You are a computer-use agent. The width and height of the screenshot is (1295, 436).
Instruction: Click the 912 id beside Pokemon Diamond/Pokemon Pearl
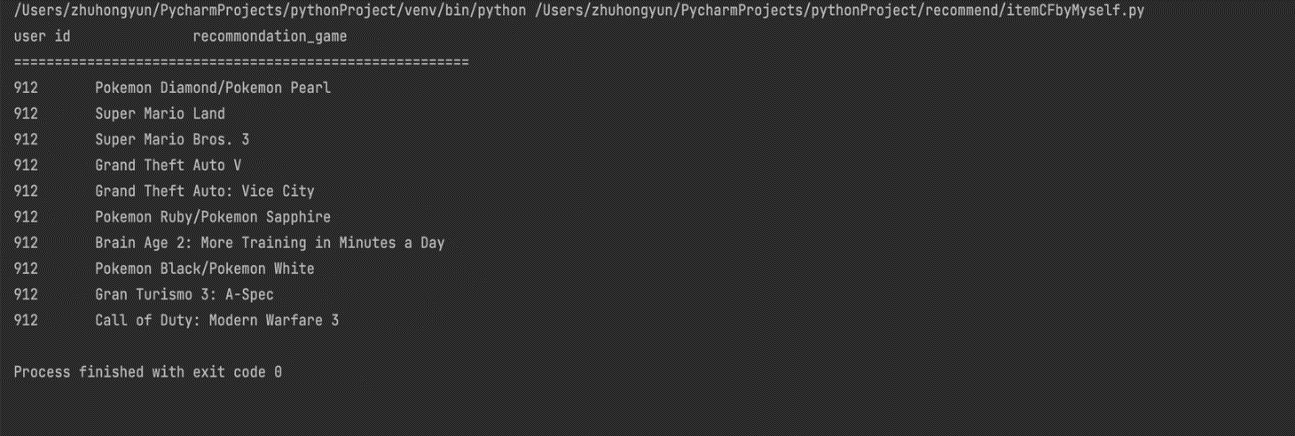pos(26,88)
